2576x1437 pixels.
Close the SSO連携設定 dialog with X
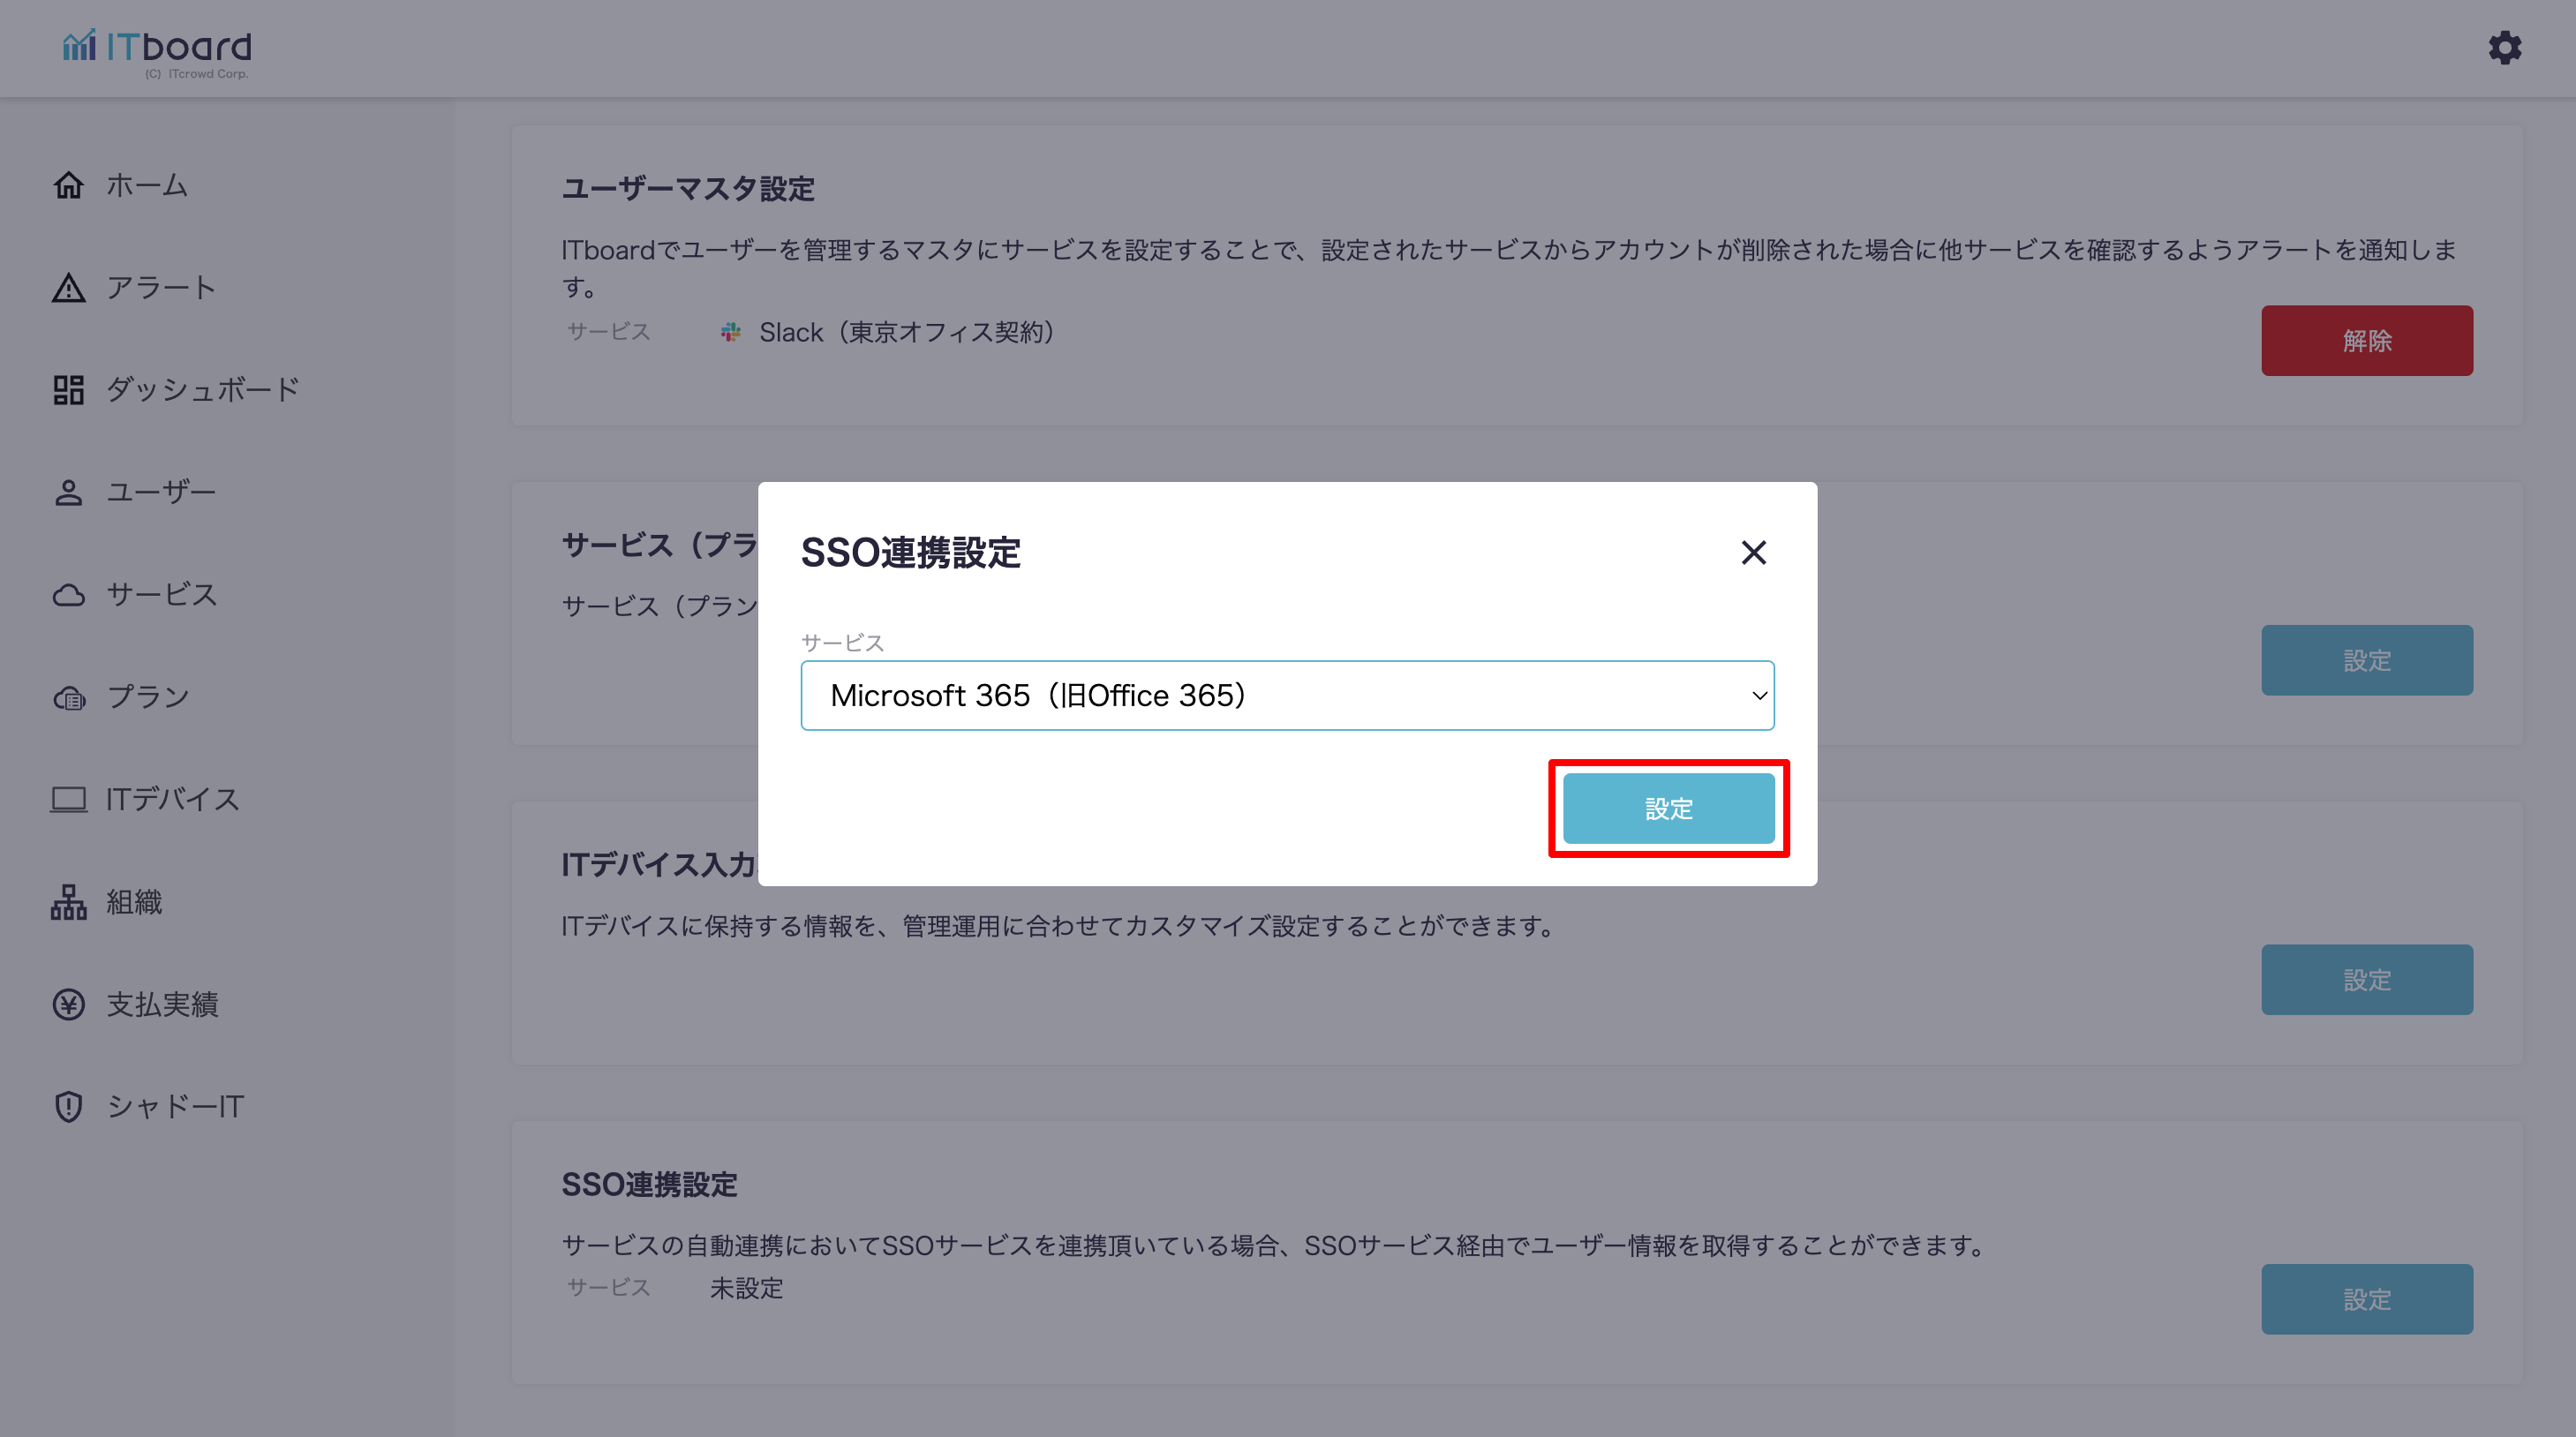pos(1753,552)
